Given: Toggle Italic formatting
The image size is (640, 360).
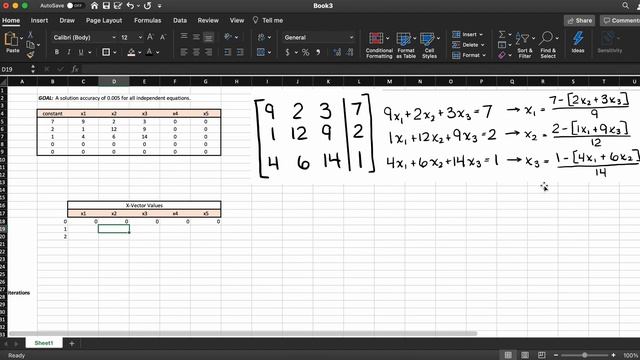Looking at the screenshot, I should pos(69,52).
